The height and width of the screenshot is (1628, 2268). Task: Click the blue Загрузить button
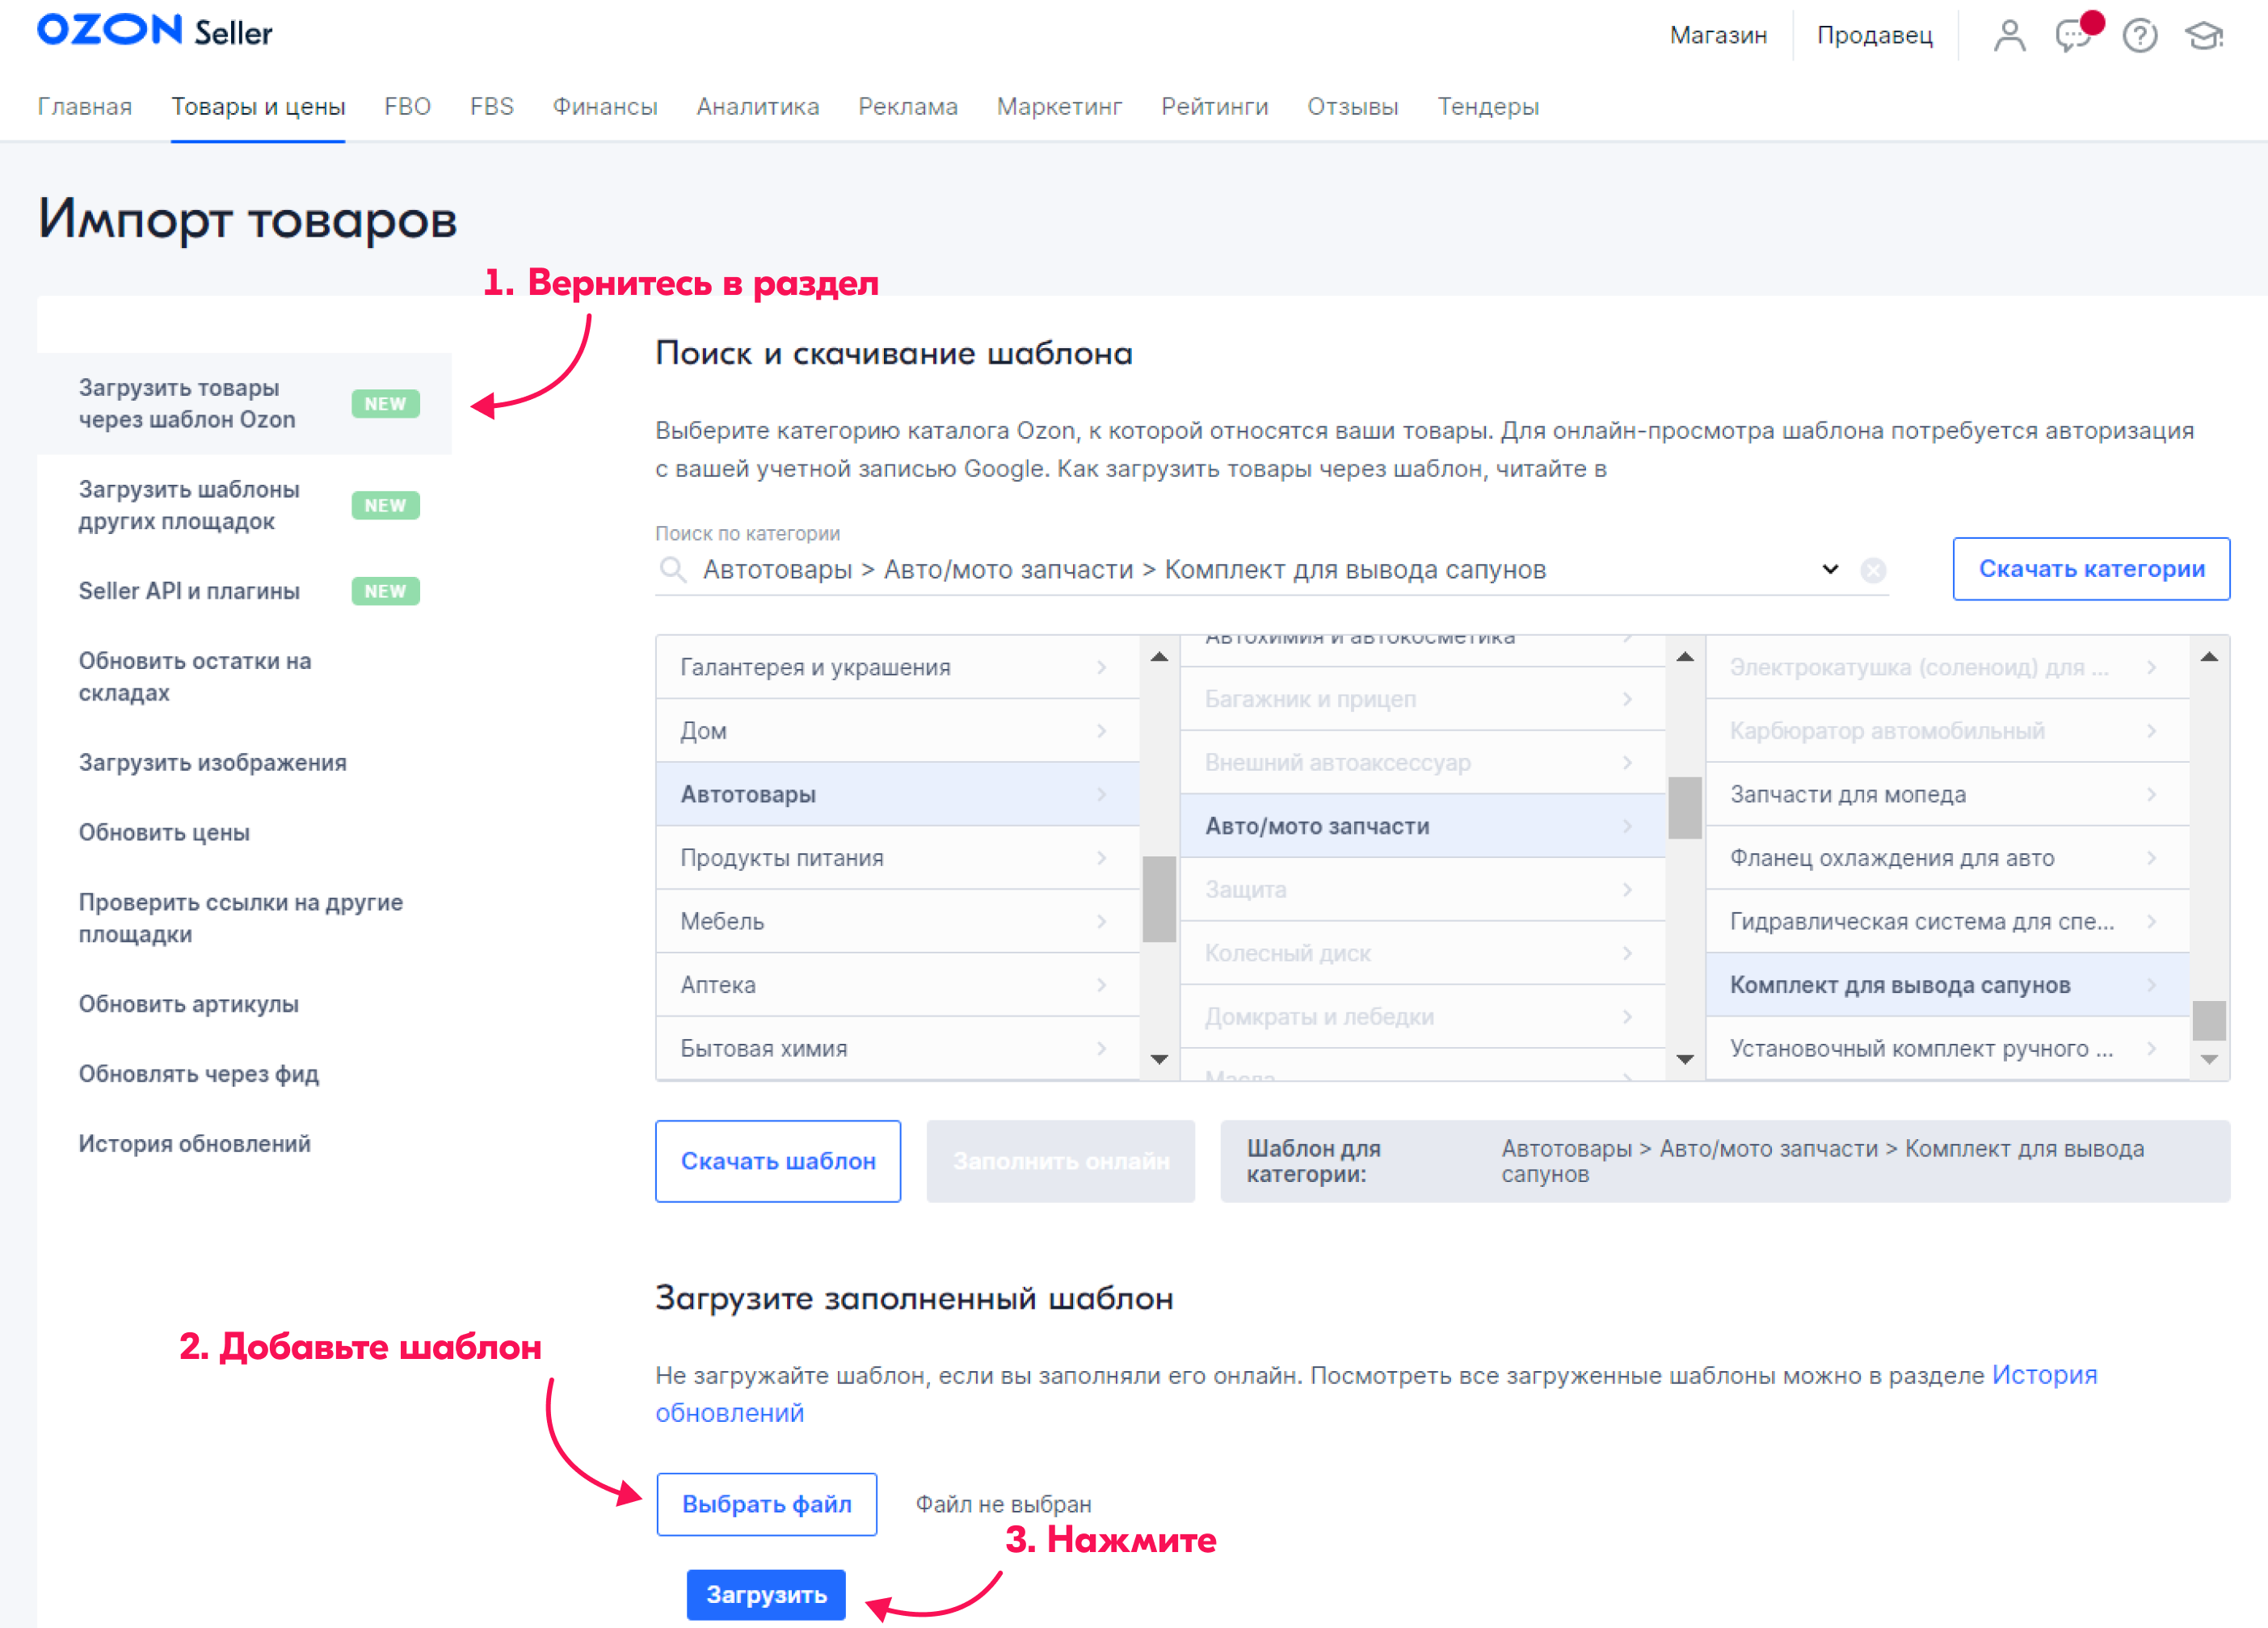pos(766,1595)
